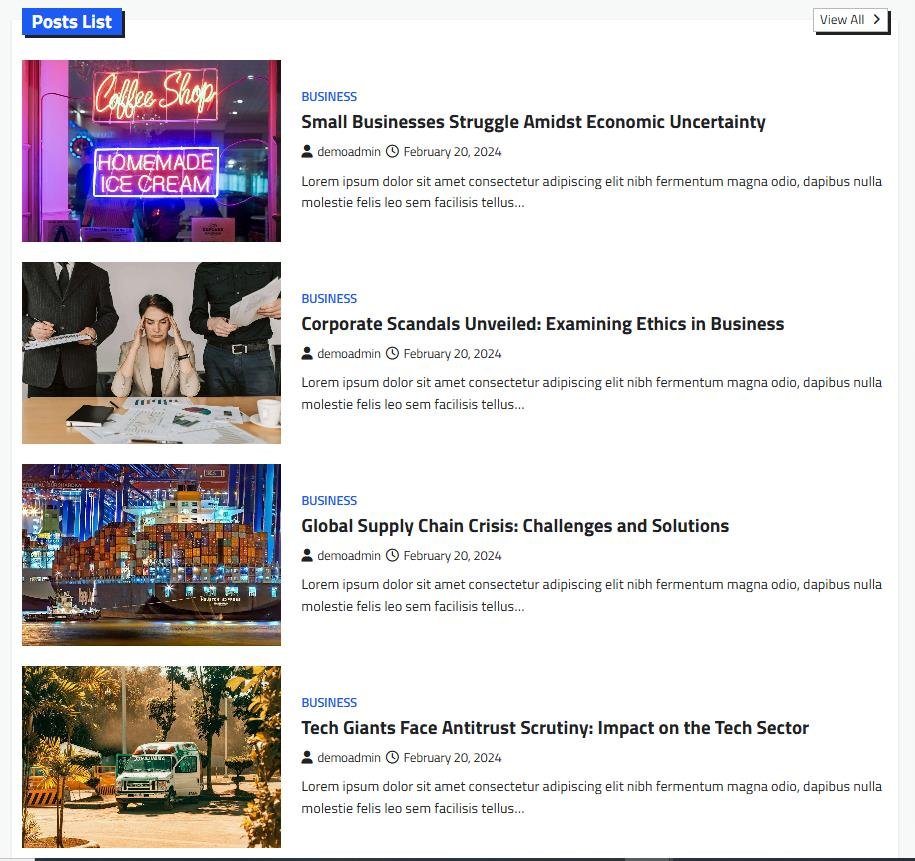The height and width of the screenshot is (861, 915).
Task: Open Global Supply Chain Crisis article title
Action: [x=515, y=526]
